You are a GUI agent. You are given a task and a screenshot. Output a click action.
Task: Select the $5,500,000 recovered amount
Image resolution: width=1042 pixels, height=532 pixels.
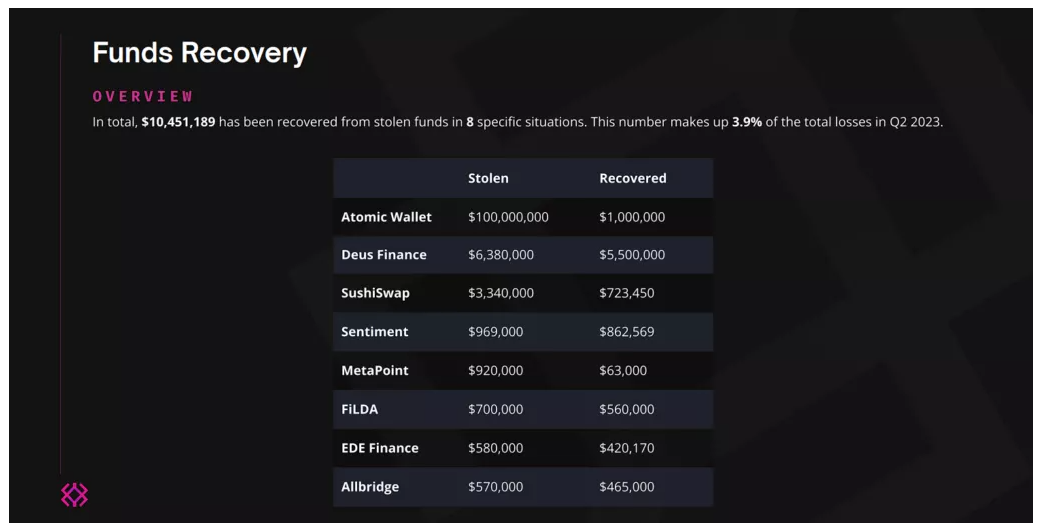point(632,255)
